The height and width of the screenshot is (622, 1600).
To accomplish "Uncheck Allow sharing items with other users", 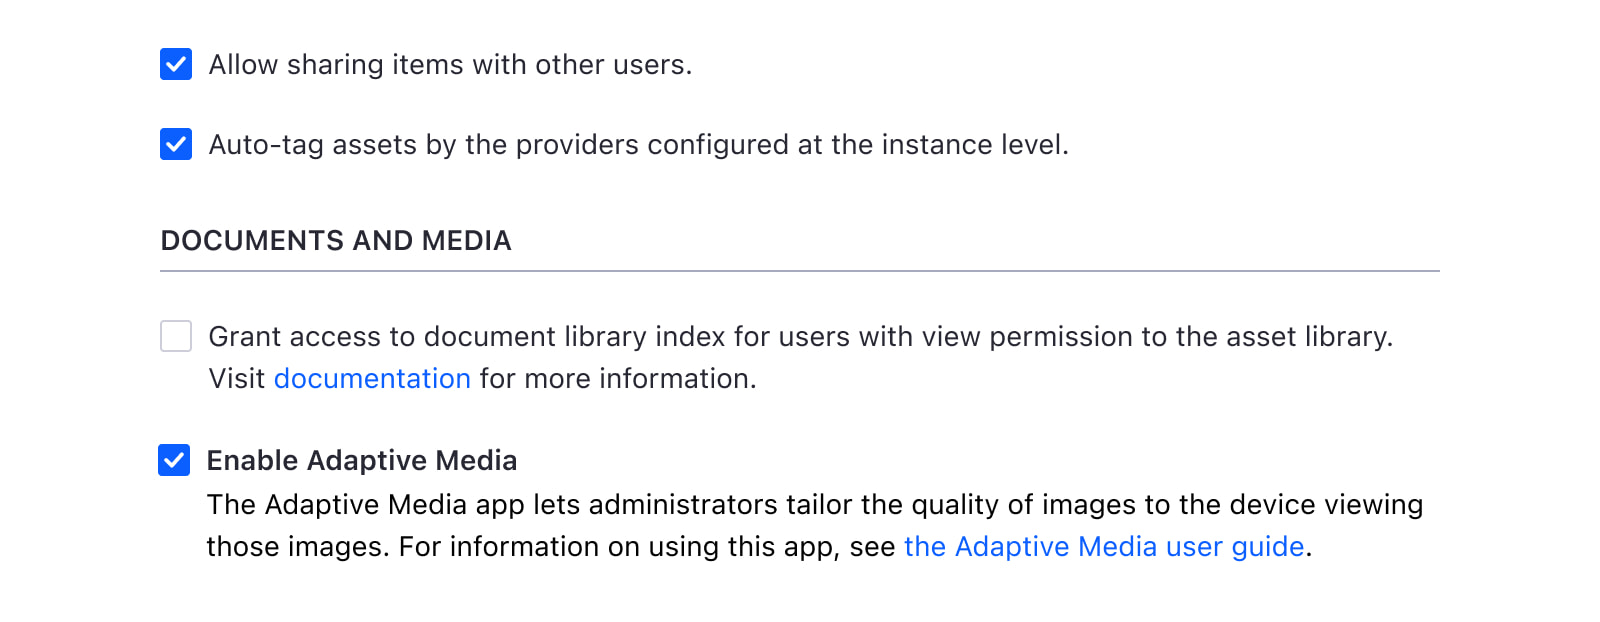I will pos(176,64).
